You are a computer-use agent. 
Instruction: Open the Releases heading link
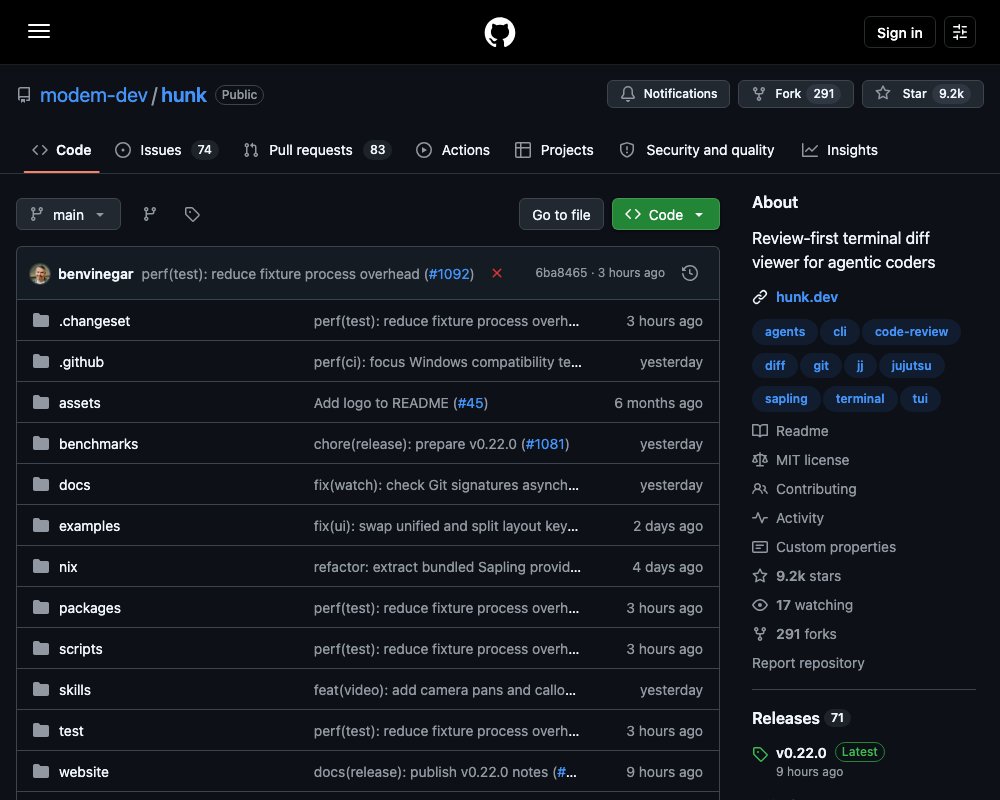tap(786, 718)
